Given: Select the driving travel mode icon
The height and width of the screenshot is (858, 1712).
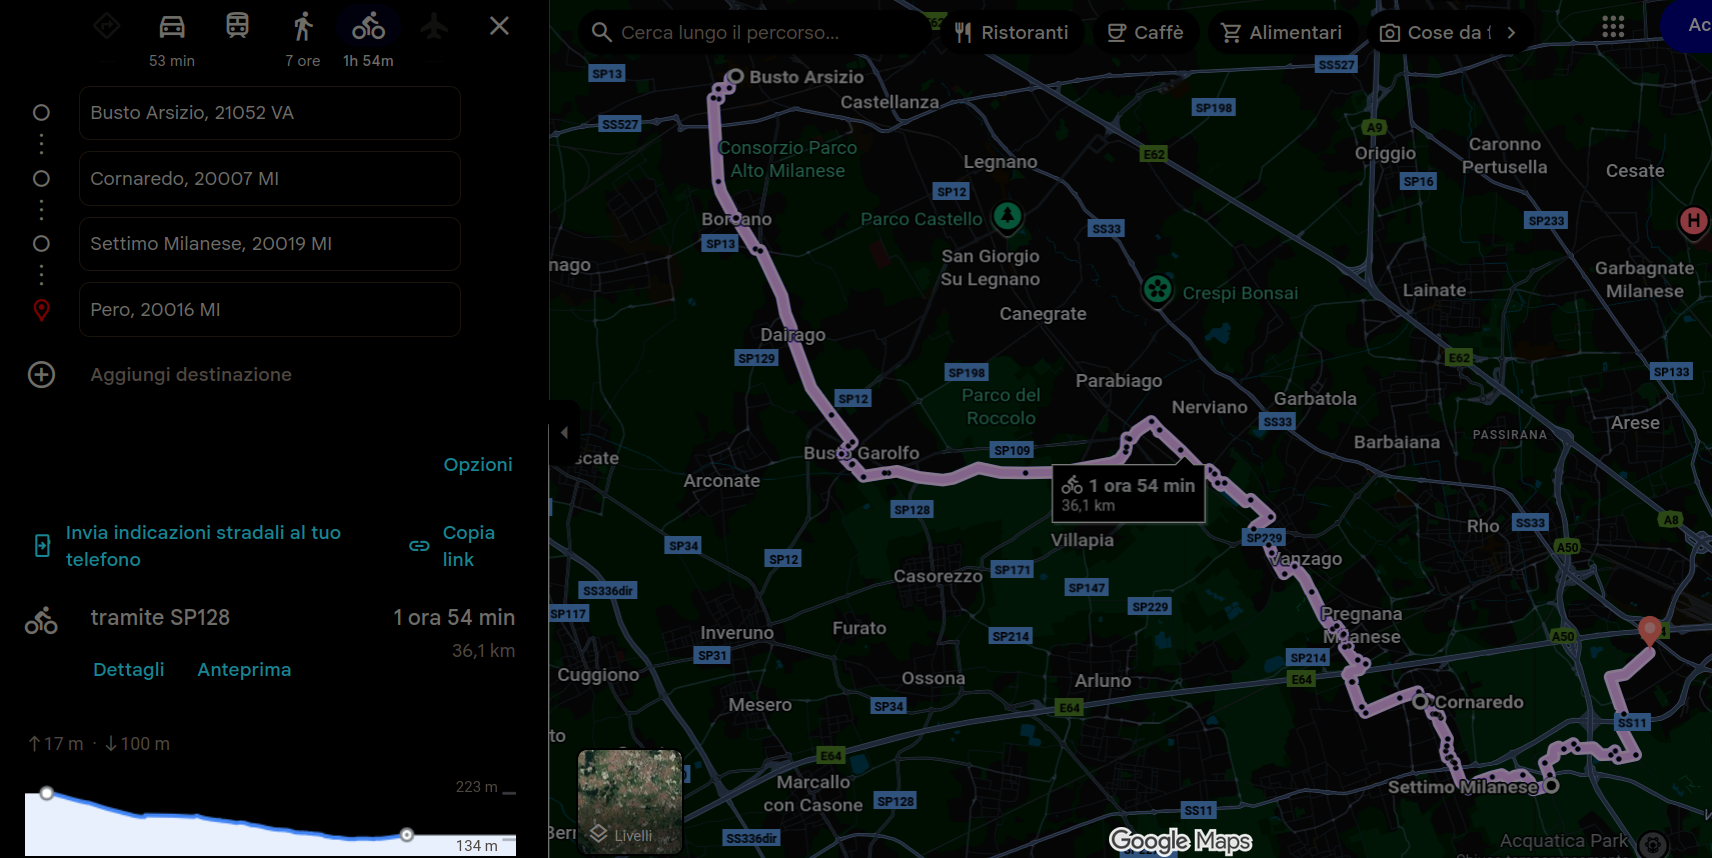Looking at the screenshot, I should (172, 27).
